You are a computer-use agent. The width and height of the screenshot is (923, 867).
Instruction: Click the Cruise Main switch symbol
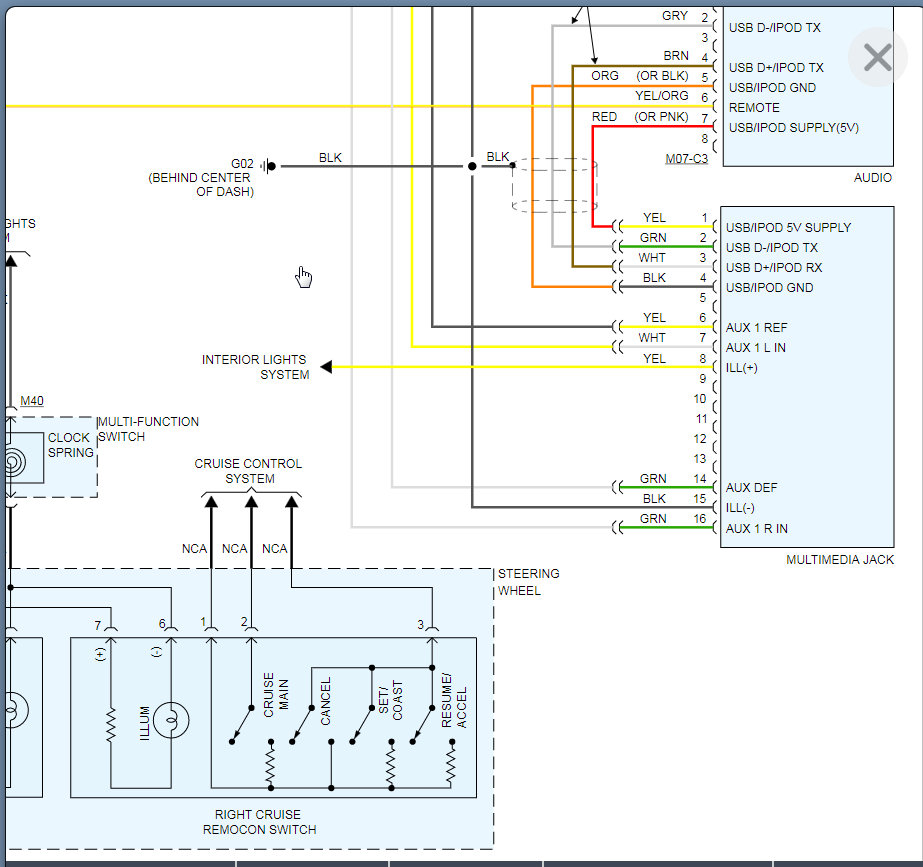242,725
